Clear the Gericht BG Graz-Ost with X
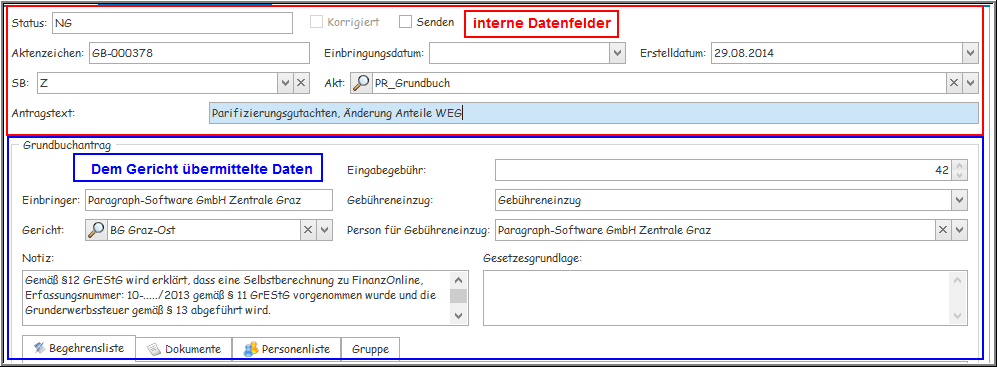This screenshot has height=367, width=997. click(x=308, y=230)
